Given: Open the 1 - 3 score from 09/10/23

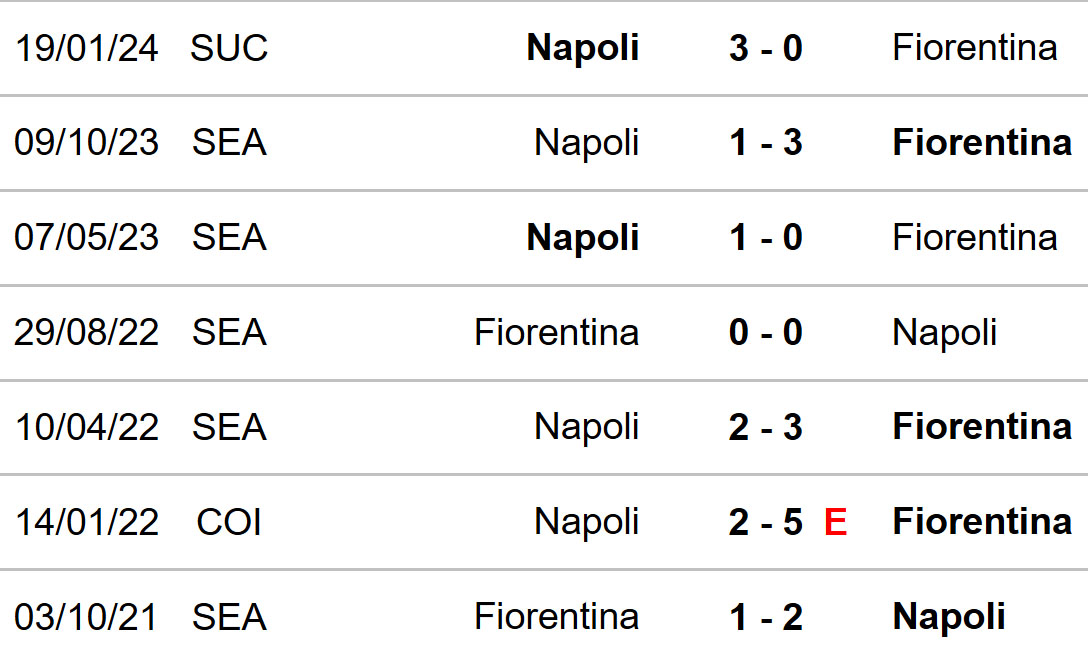Looking at the screenshot, I should tap(766, 142).
